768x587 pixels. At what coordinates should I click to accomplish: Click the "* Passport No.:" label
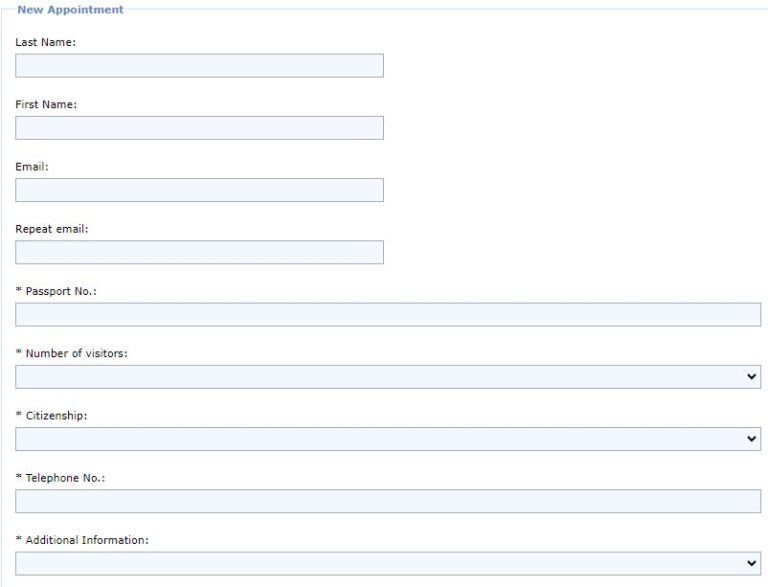[56, 291]
